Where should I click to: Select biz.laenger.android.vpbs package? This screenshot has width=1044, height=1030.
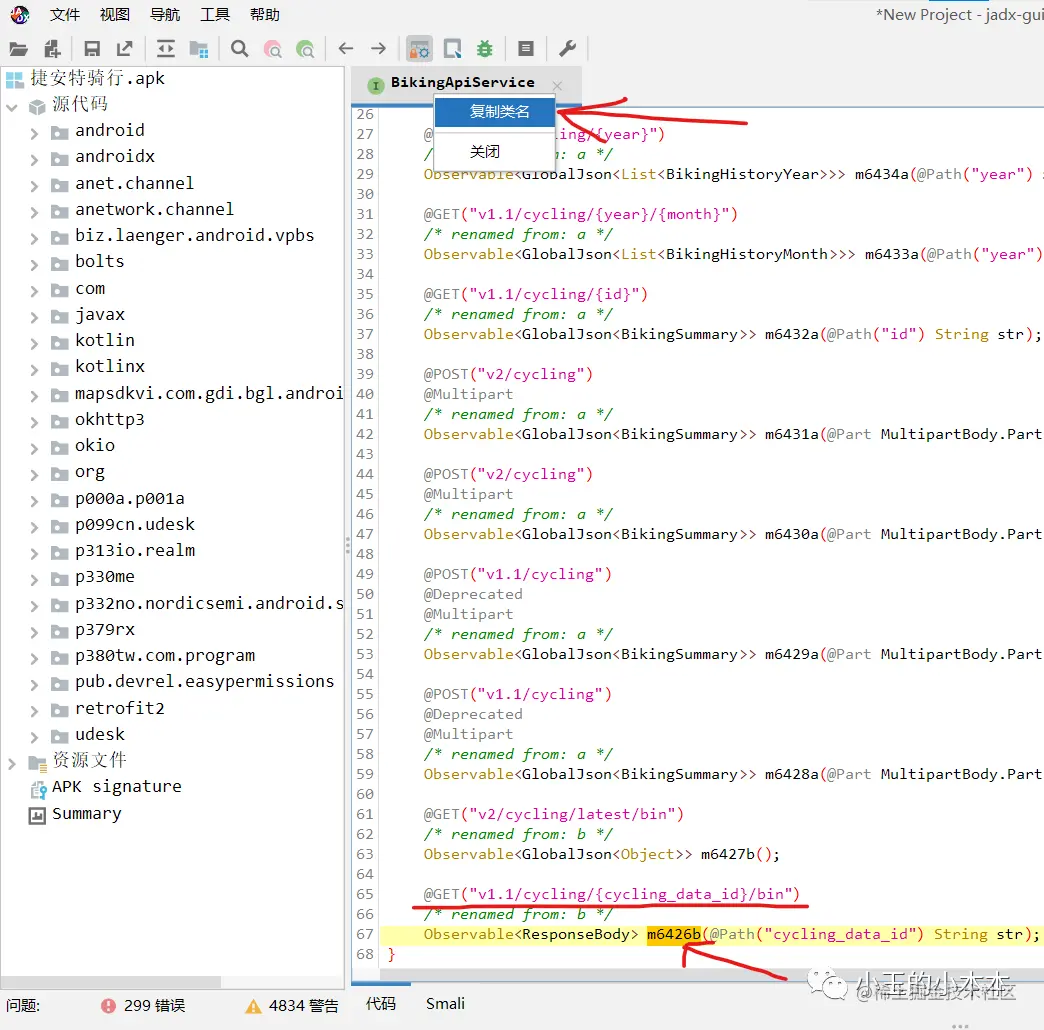click(194, 235)
